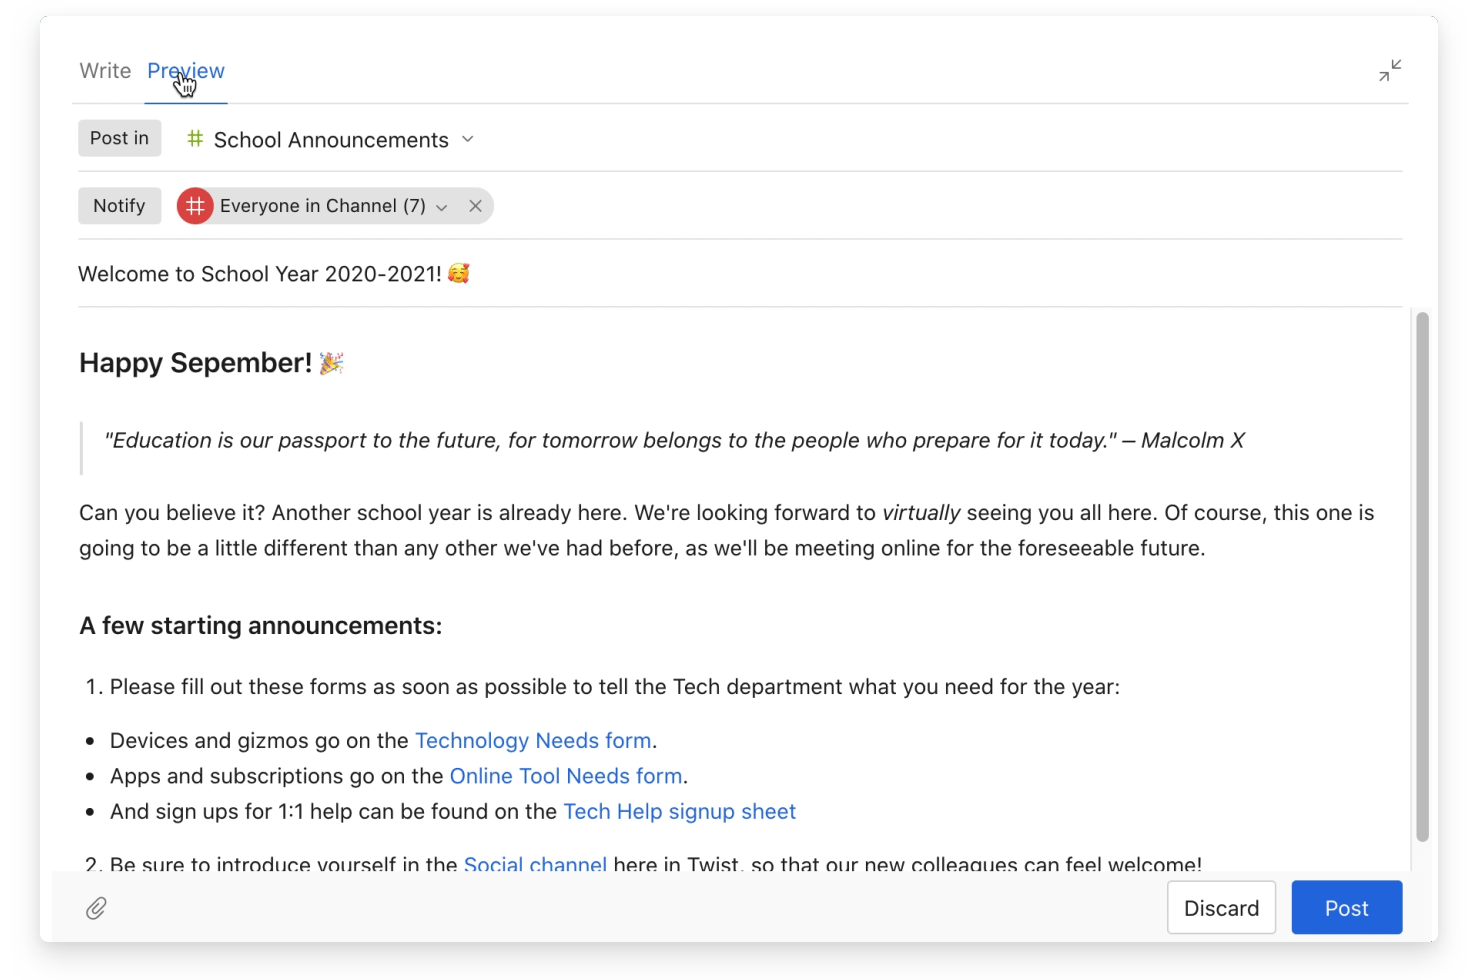Click the green hash icon beside School Announcements
1476x980 pixels.
click(195, 139)
